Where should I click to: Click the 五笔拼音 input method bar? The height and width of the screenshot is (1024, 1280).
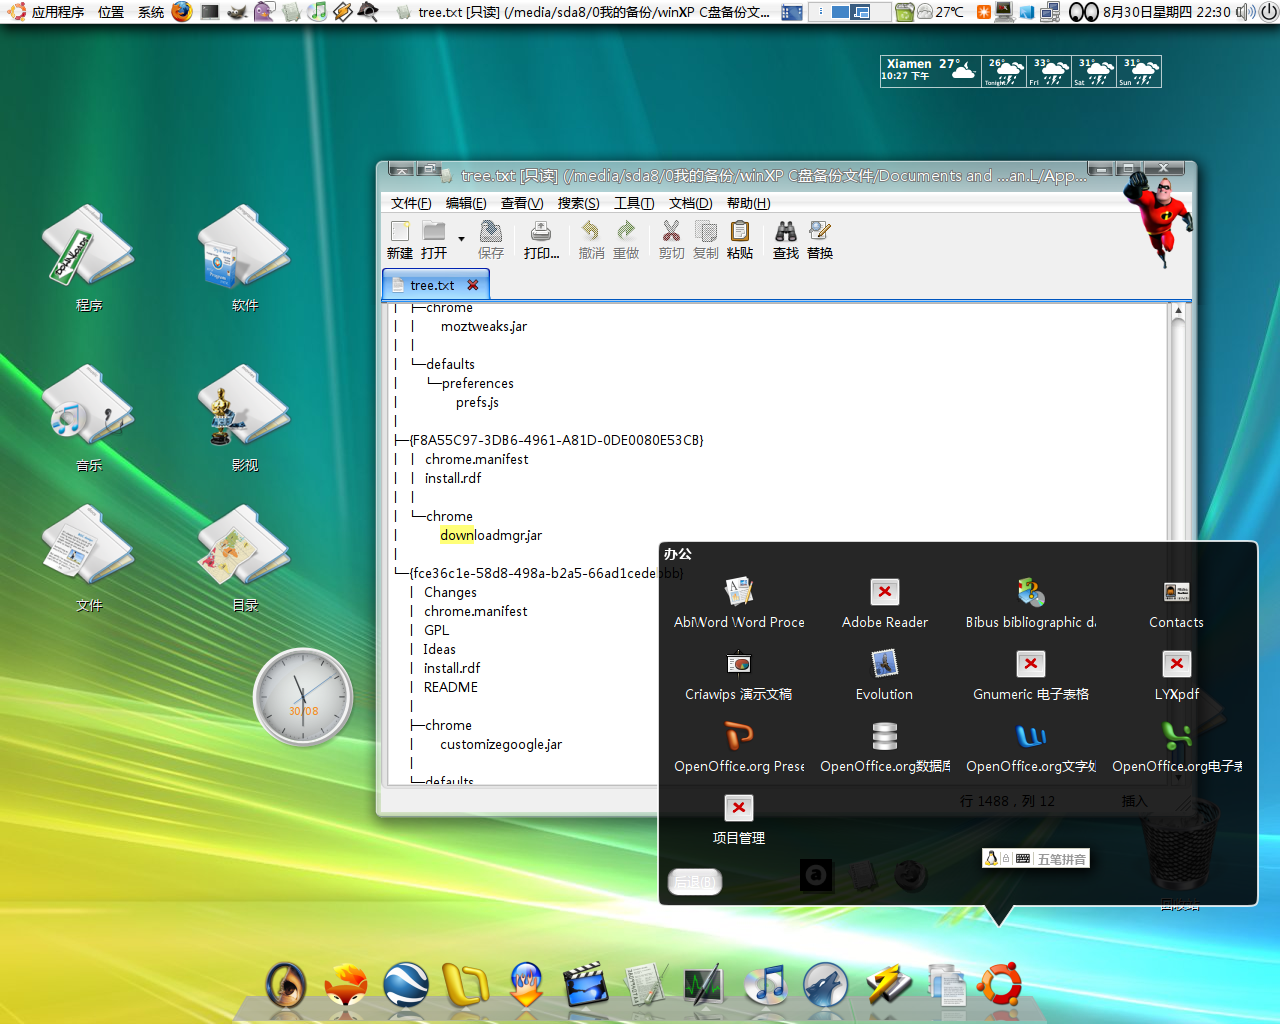pos(1036,859)
